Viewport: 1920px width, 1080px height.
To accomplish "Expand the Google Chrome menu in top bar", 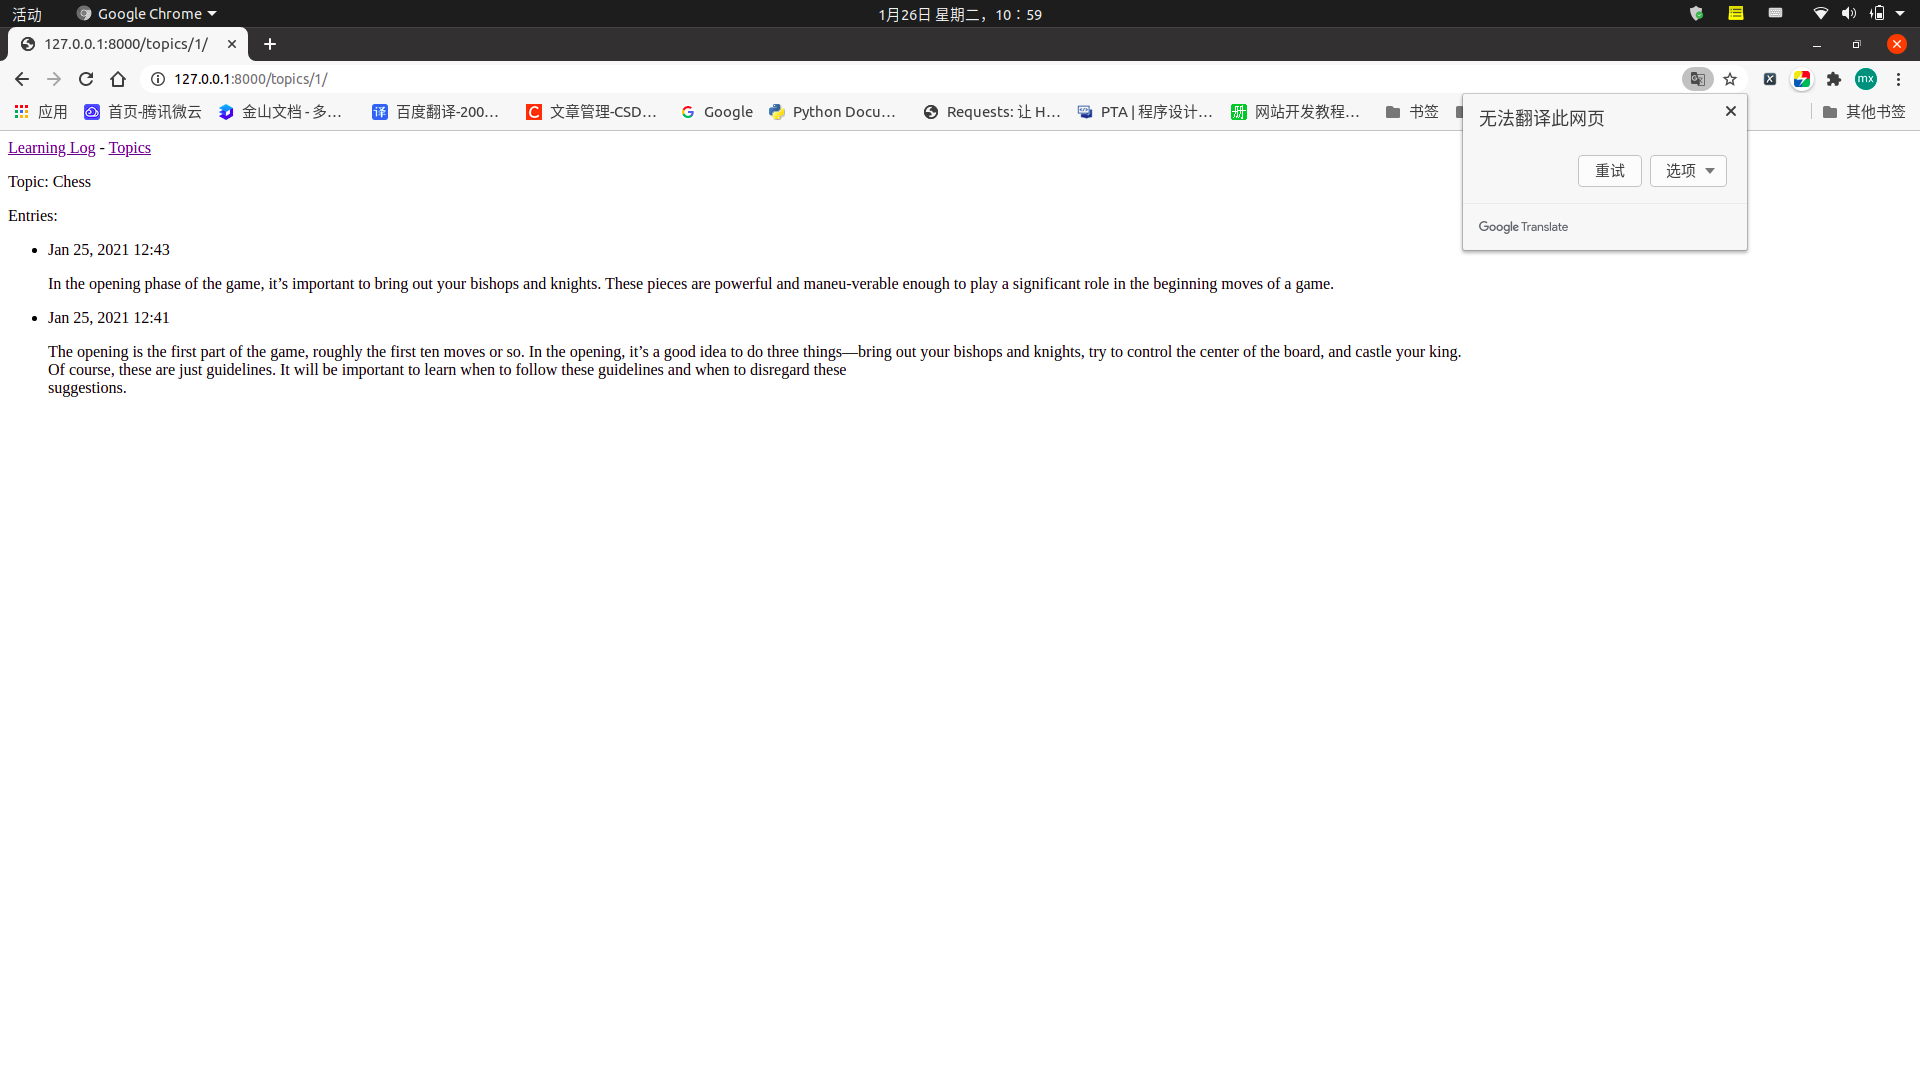I will click(x=146, y=13).
